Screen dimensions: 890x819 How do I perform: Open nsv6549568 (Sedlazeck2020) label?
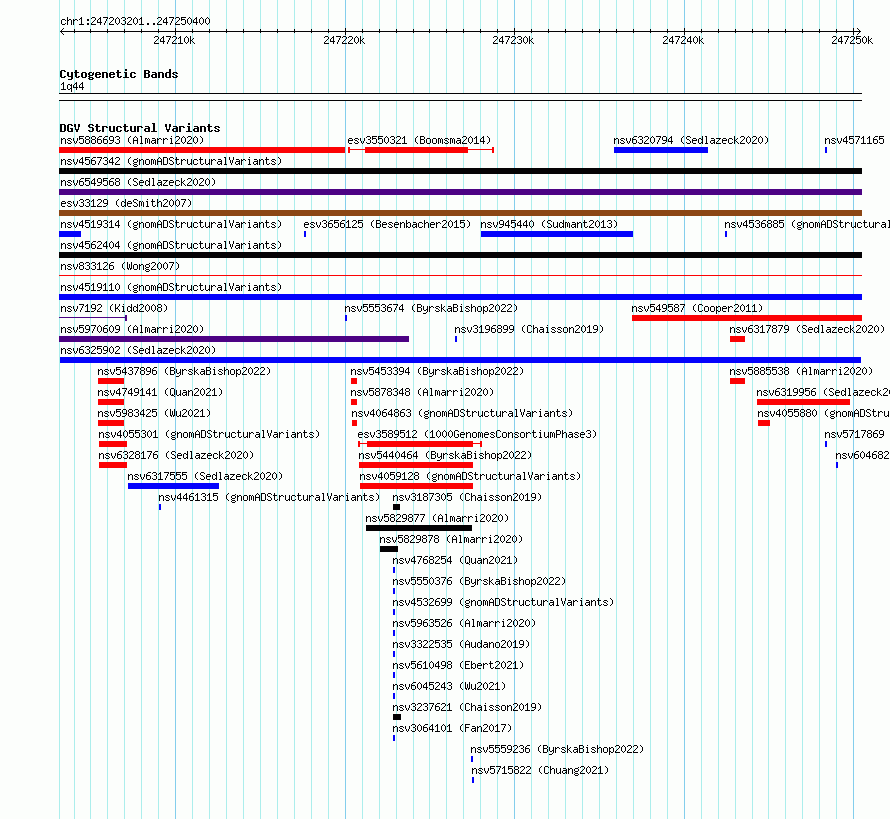tap(138, 182)
